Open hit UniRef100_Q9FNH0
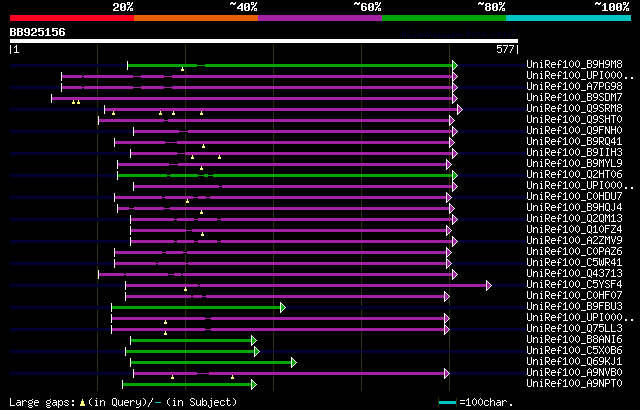The width and height of the screenshot is (640, 410). (x=574, y=130)
